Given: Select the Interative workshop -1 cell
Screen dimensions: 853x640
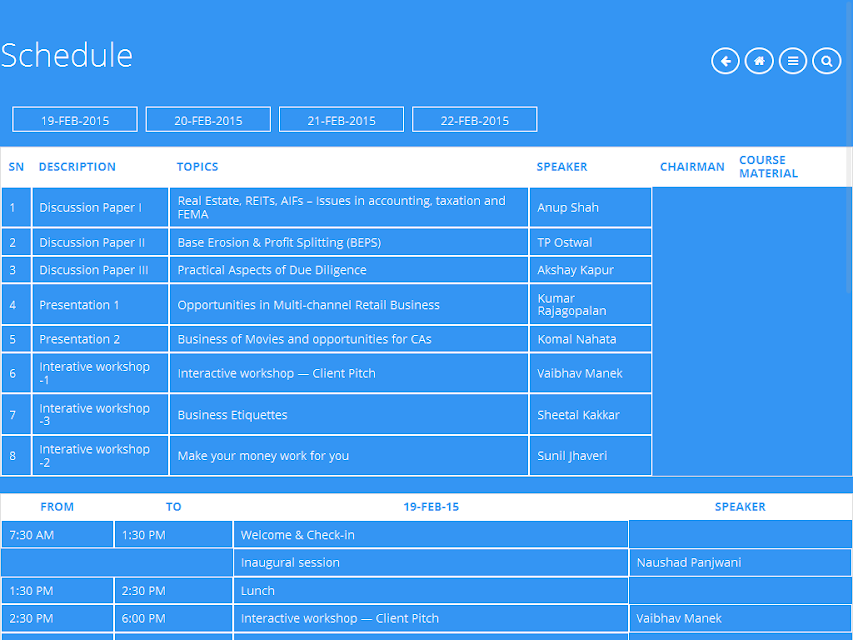Looking at the screenshot, I should point(101,373).
